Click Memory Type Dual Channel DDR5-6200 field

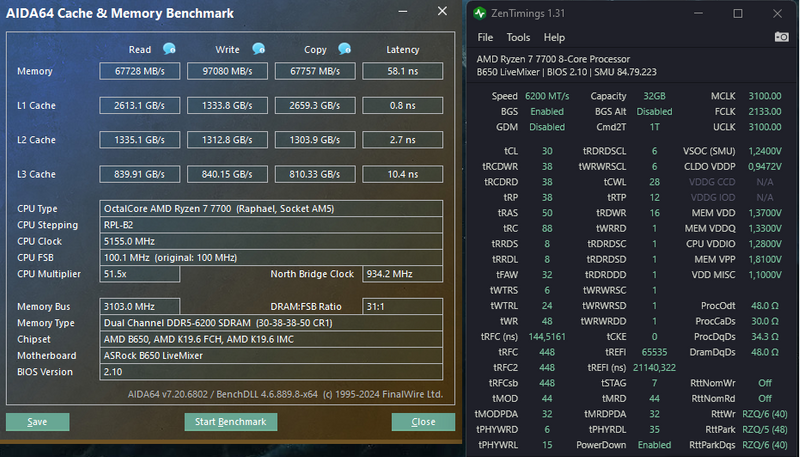271,323
